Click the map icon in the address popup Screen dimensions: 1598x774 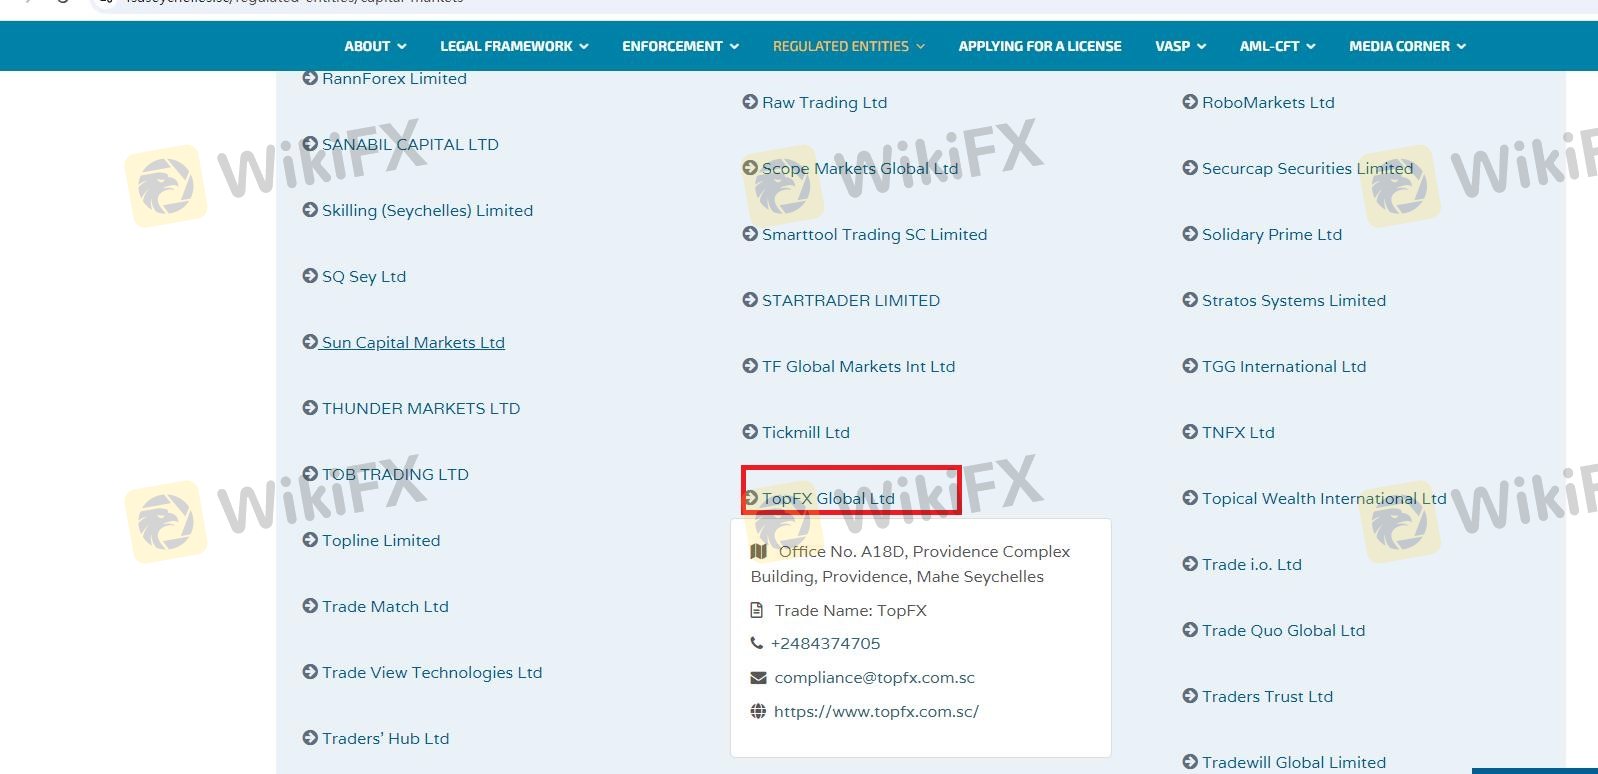coord(759,551)
